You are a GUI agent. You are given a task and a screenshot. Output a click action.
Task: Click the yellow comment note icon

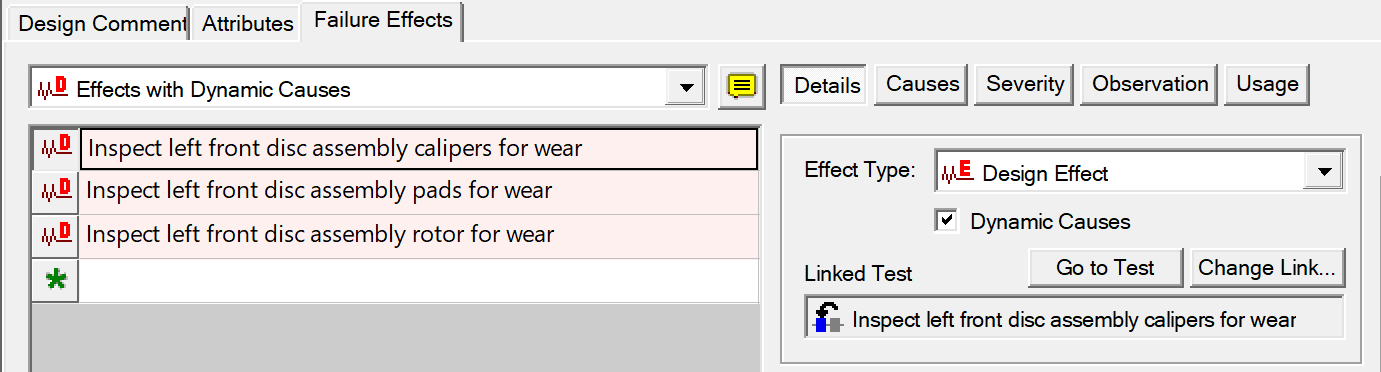pos(740,86)
